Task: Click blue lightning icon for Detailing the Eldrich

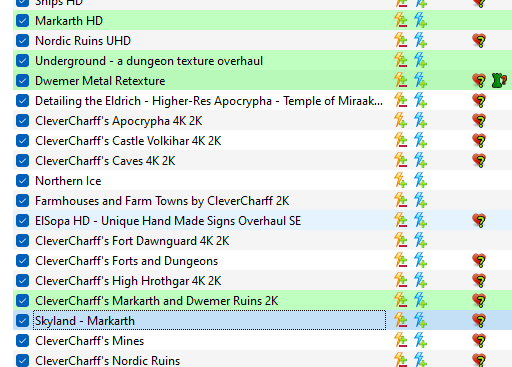Action: click(x=420, y=100)
